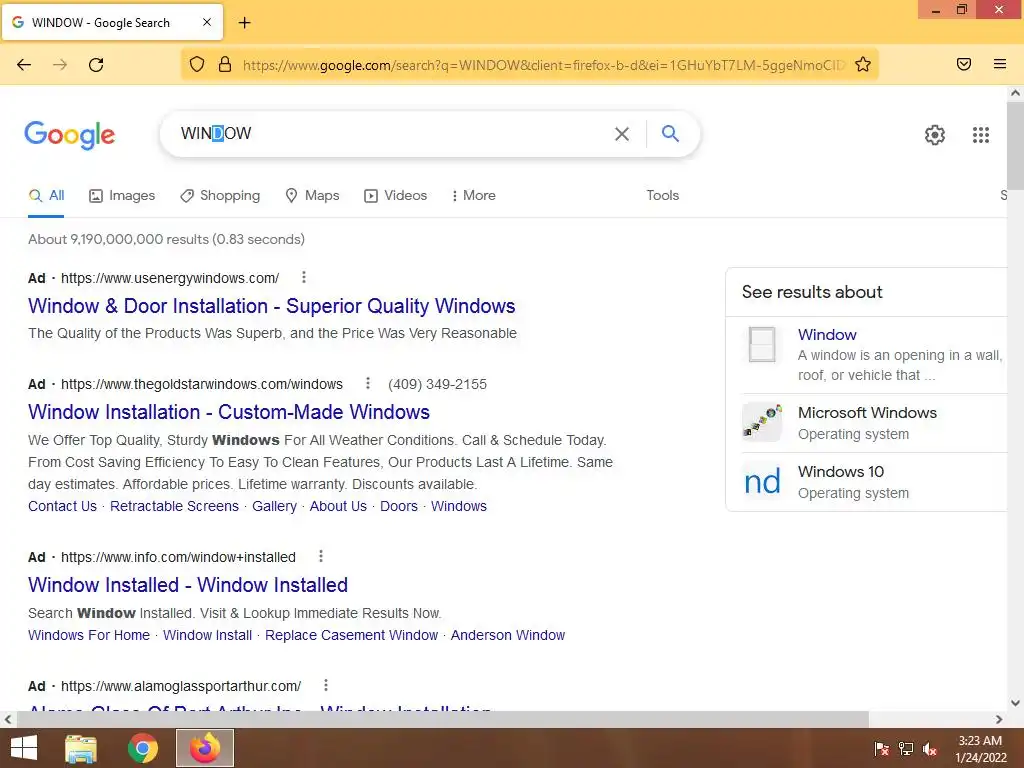This screenshot has height=768, width=1024.
Task: Click the vertical scrollbar thumb
Action: point(1015,144)
